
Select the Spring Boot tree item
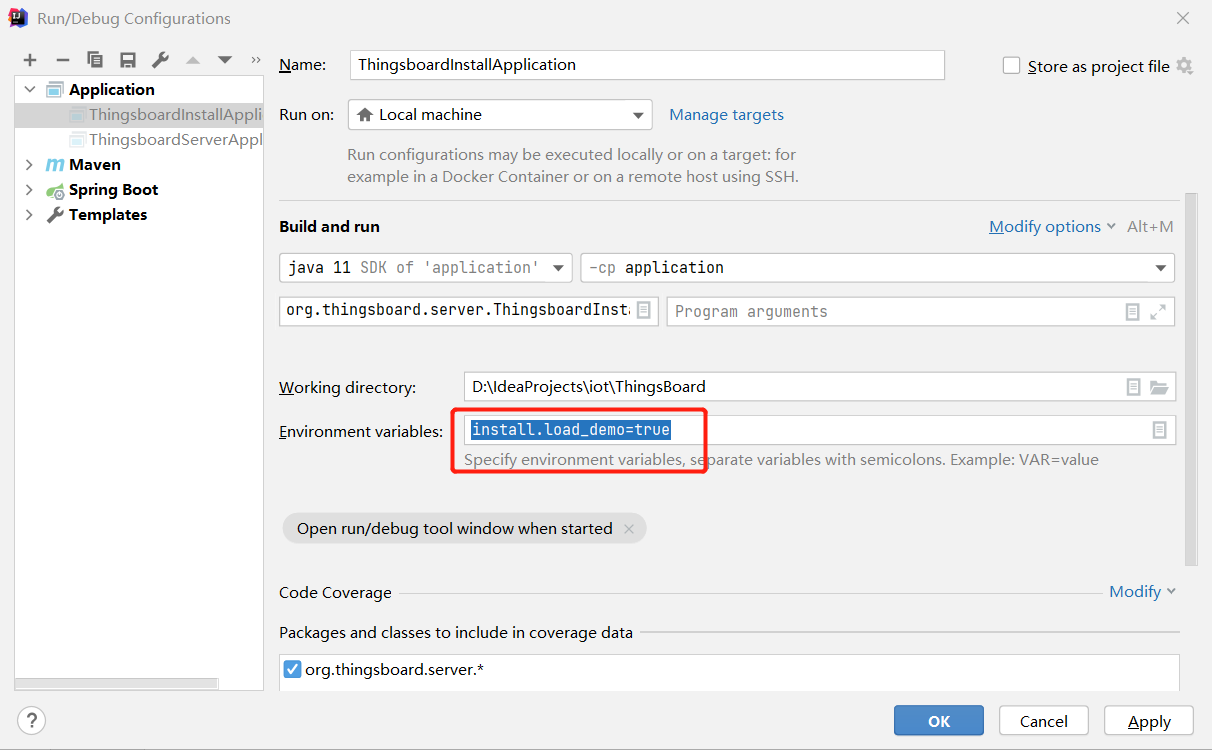pos(113,190)
